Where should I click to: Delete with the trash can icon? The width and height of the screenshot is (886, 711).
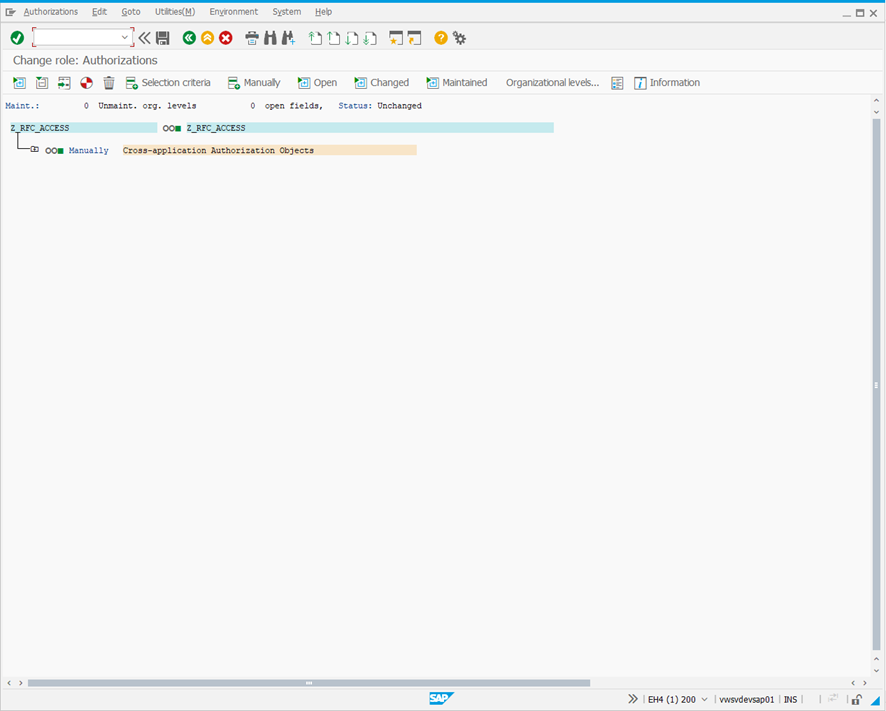(x=108, y=83)
